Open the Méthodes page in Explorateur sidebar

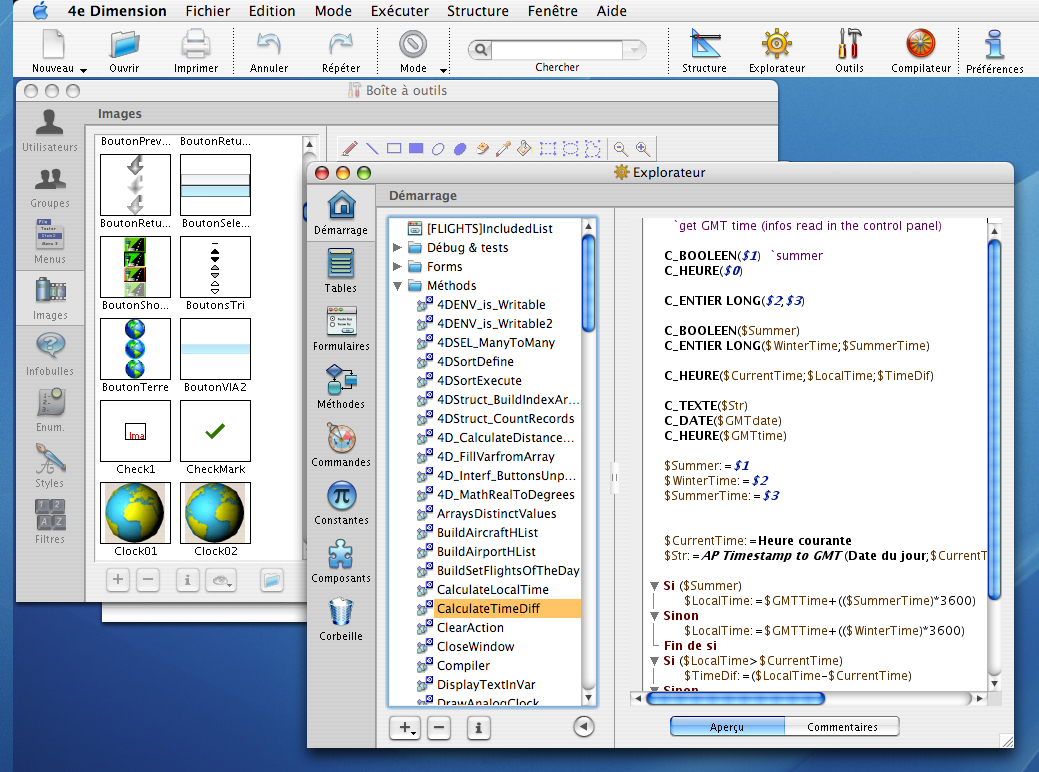point(341,387)
